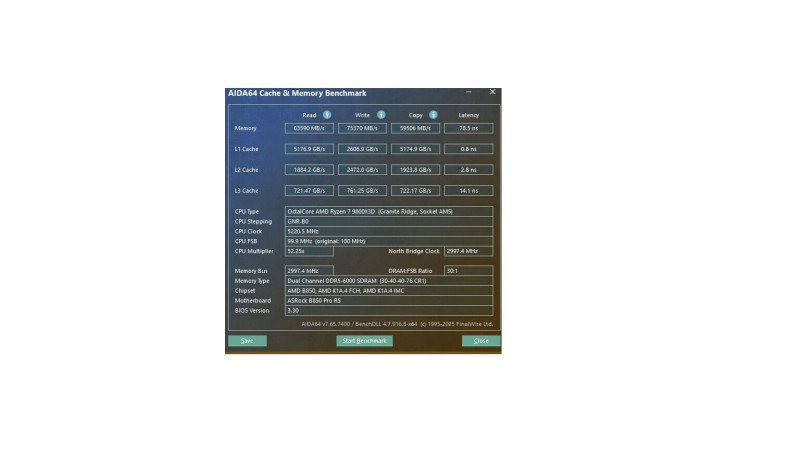Select L2 Cache copy 1923.8 GB/s
The image size is (800, 450).
coord(415,170)
